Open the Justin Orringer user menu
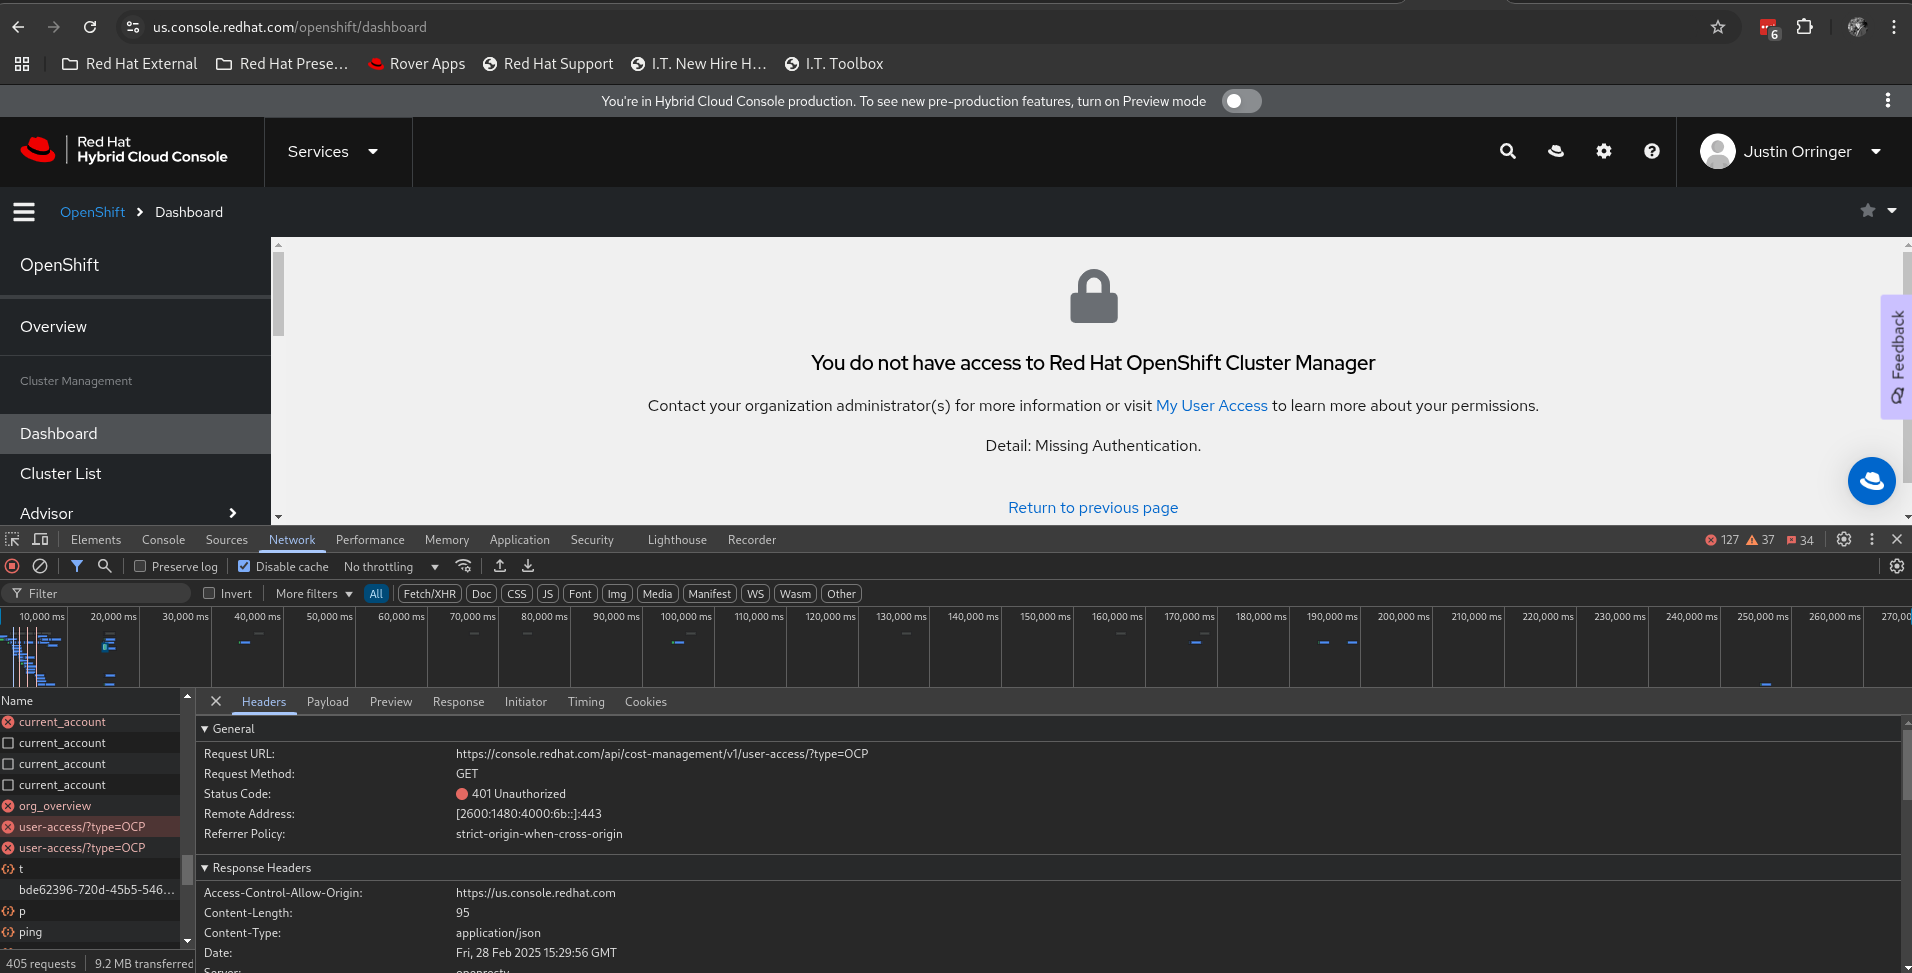Viewport: 1912px width, 973px height. coord(1791,152)
